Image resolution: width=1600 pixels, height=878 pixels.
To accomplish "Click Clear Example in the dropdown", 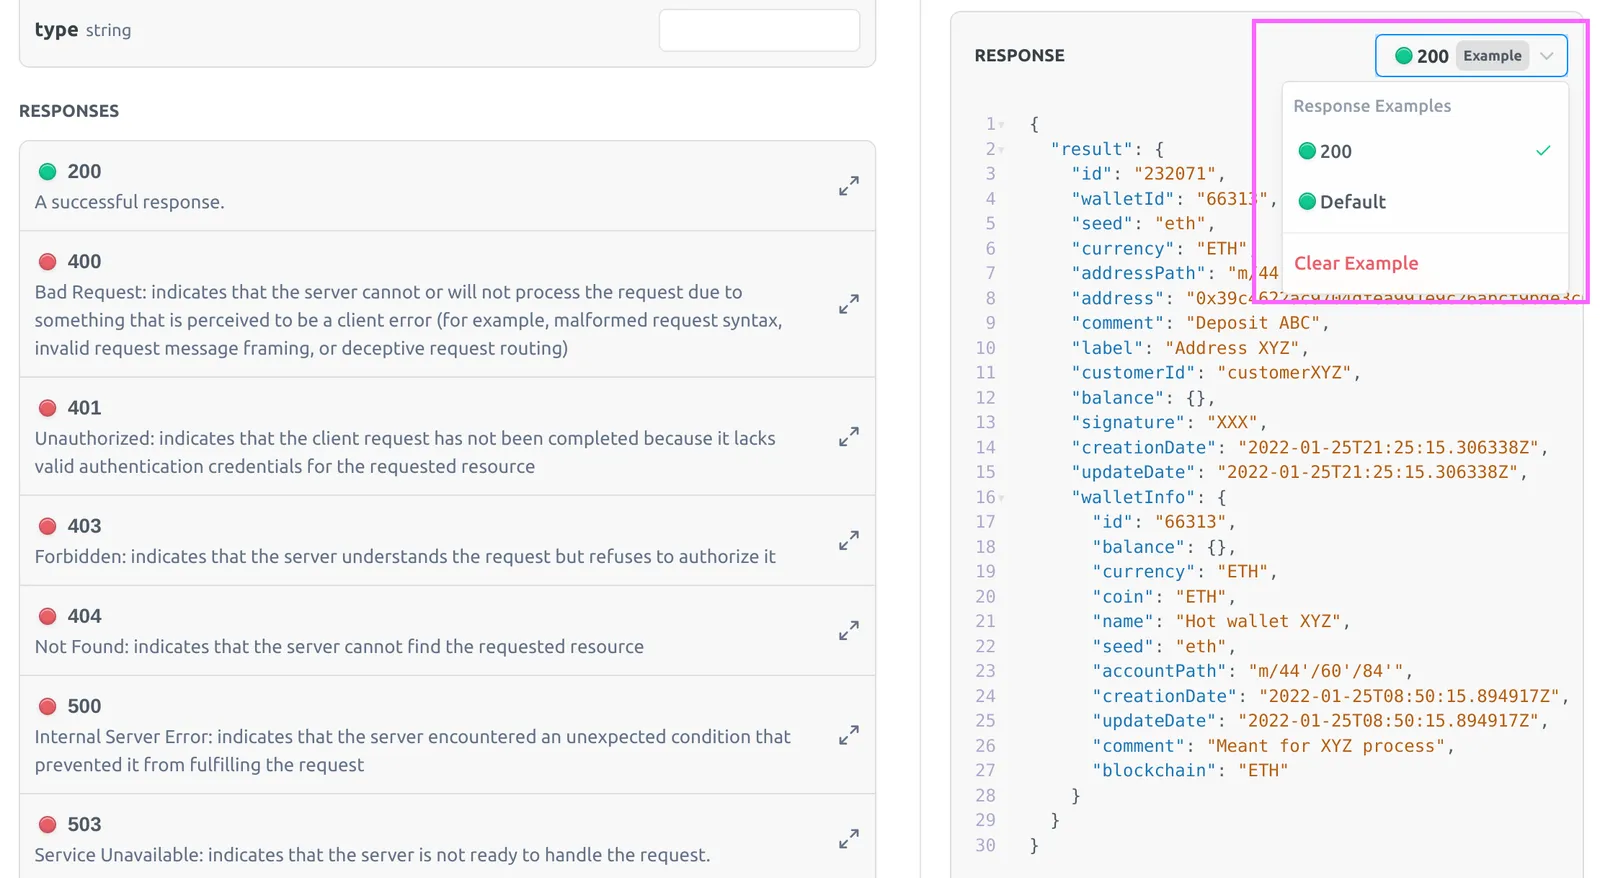I will (1356, 263).
